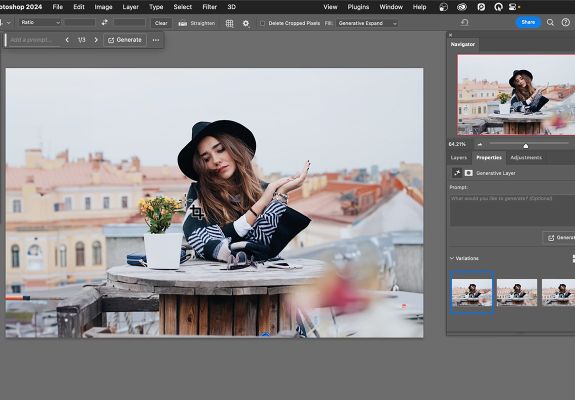Click the layer mask icon in Properties

coord(469,173)
